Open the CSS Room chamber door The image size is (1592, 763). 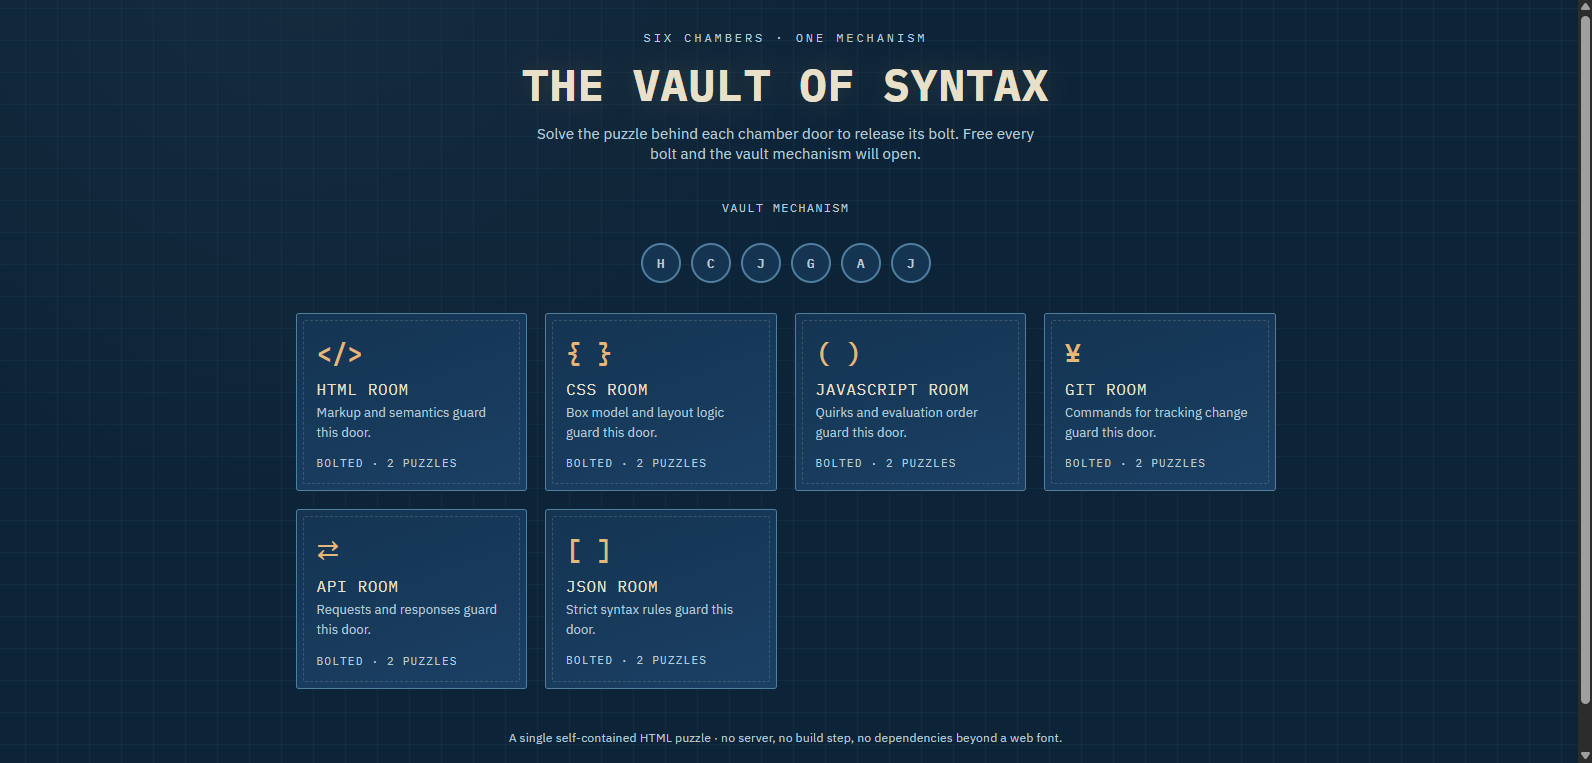[x=661, y=402]
